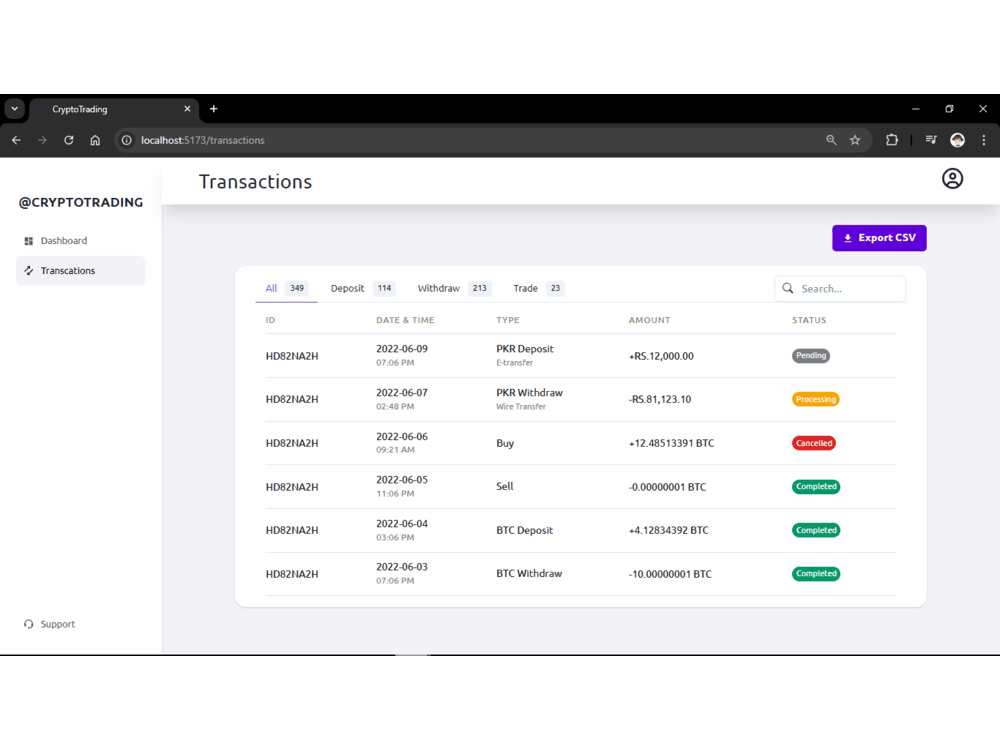Click the 23 count badge
The height and width of the screenshot is (750, 1000).
(555, 288)
